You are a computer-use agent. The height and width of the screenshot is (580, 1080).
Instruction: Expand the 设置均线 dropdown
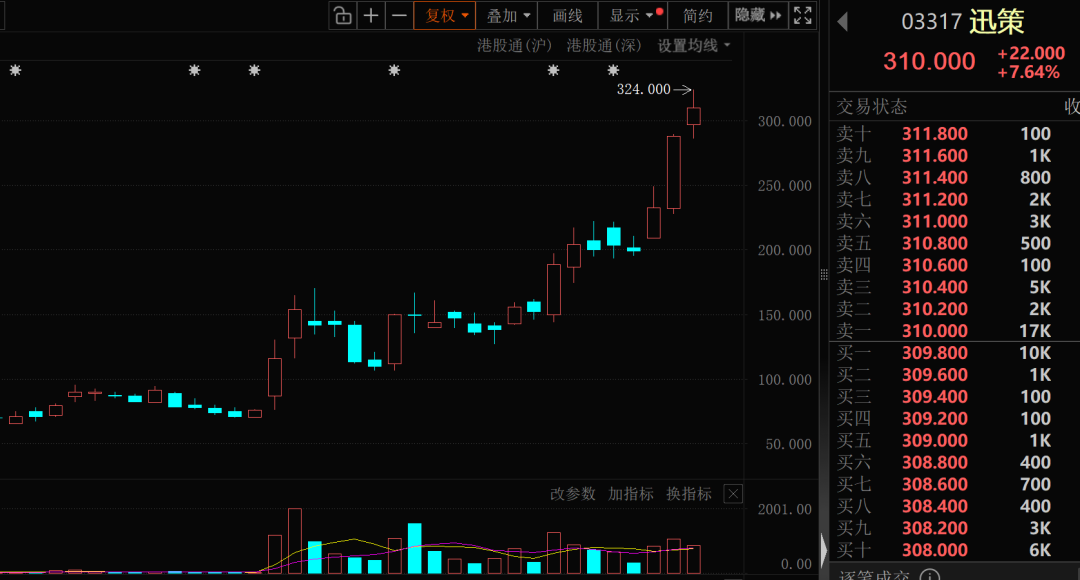[694, 45]
